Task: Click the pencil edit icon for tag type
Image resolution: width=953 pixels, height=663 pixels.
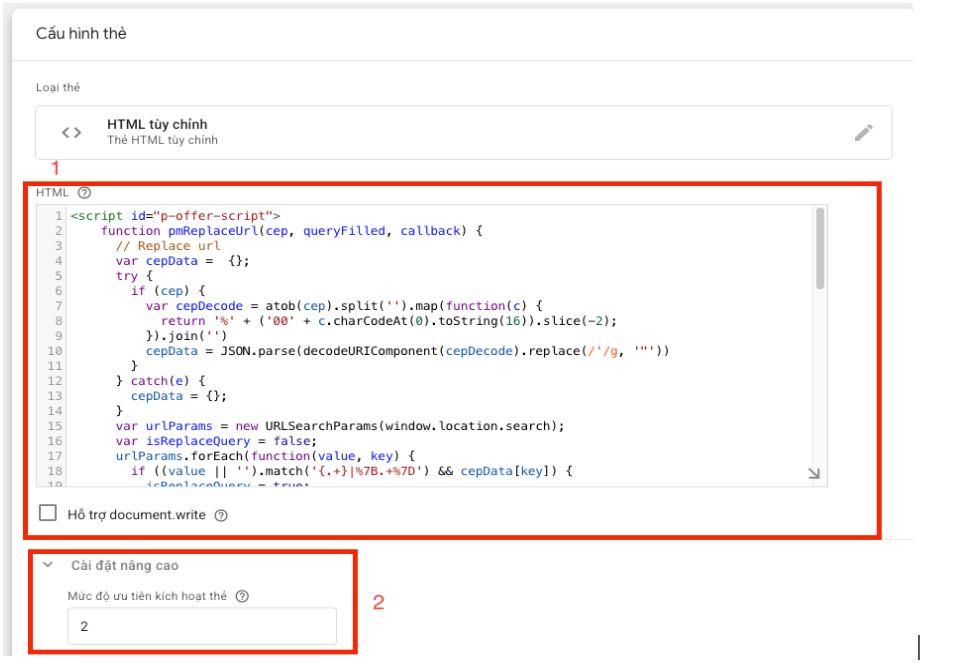Action: (x=864, y=133)
